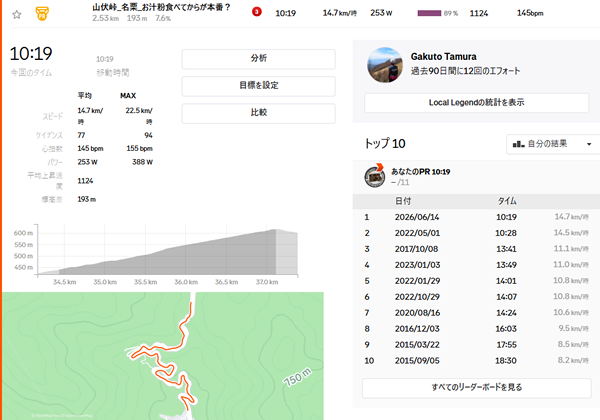
Task: Select the 2022/05/01 effort date
Action: coord(417,233)
